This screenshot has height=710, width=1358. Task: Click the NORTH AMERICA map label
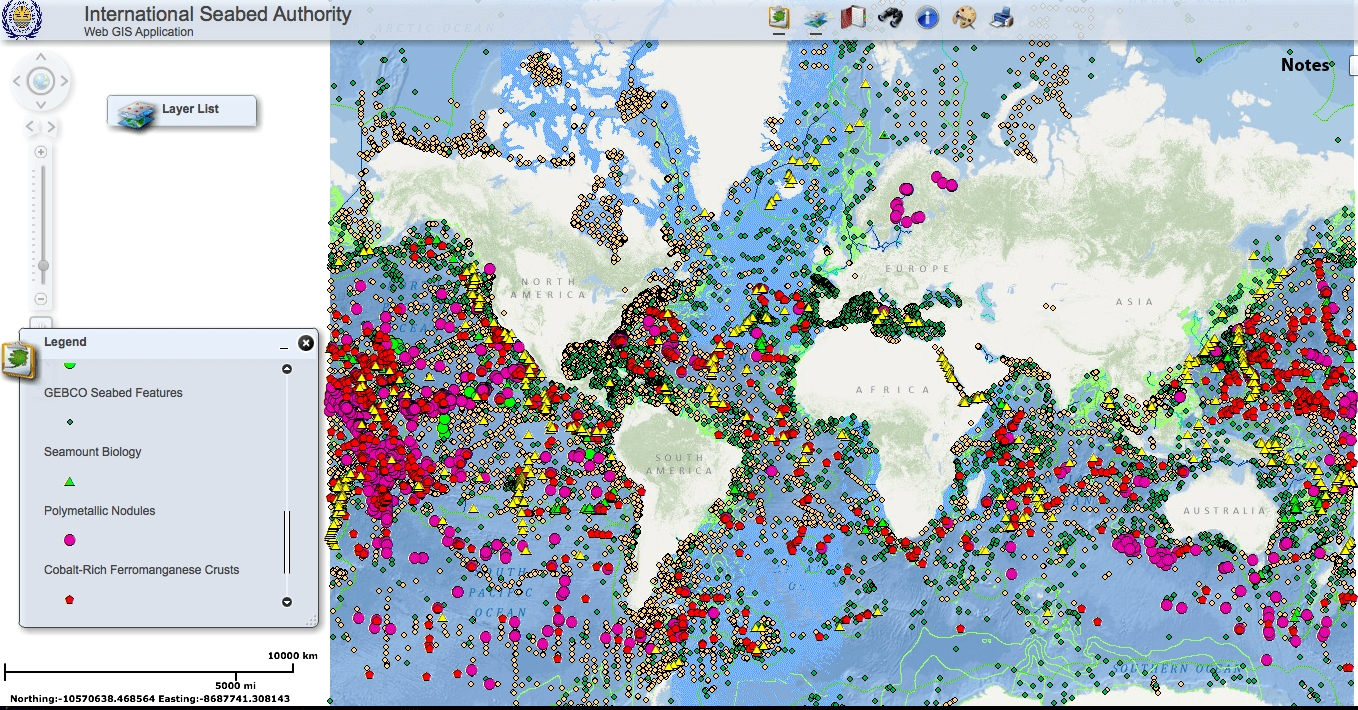click(549, 288)
